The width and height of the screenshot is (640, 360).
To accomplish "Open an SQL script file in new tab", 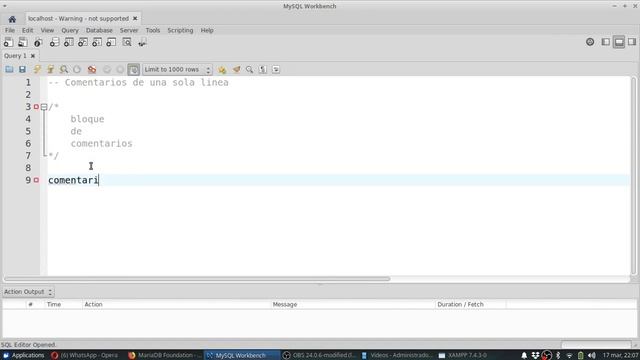I will (x=23, y=42).
